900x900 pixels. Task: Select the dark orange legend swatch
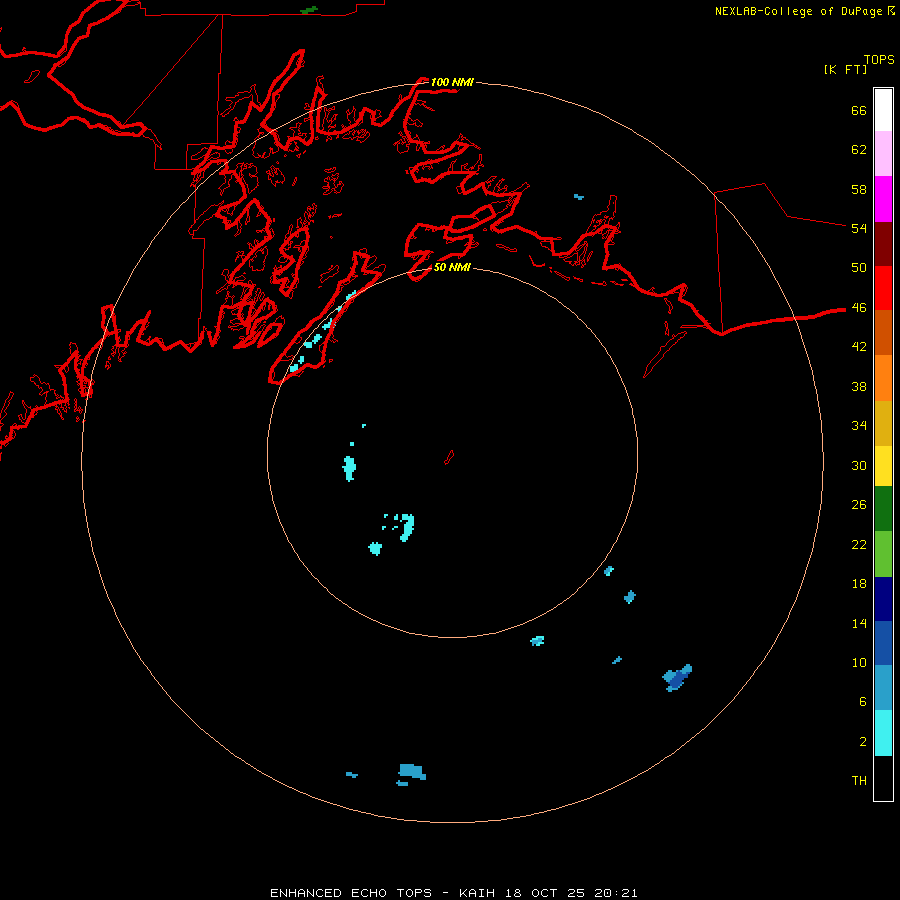883,332
